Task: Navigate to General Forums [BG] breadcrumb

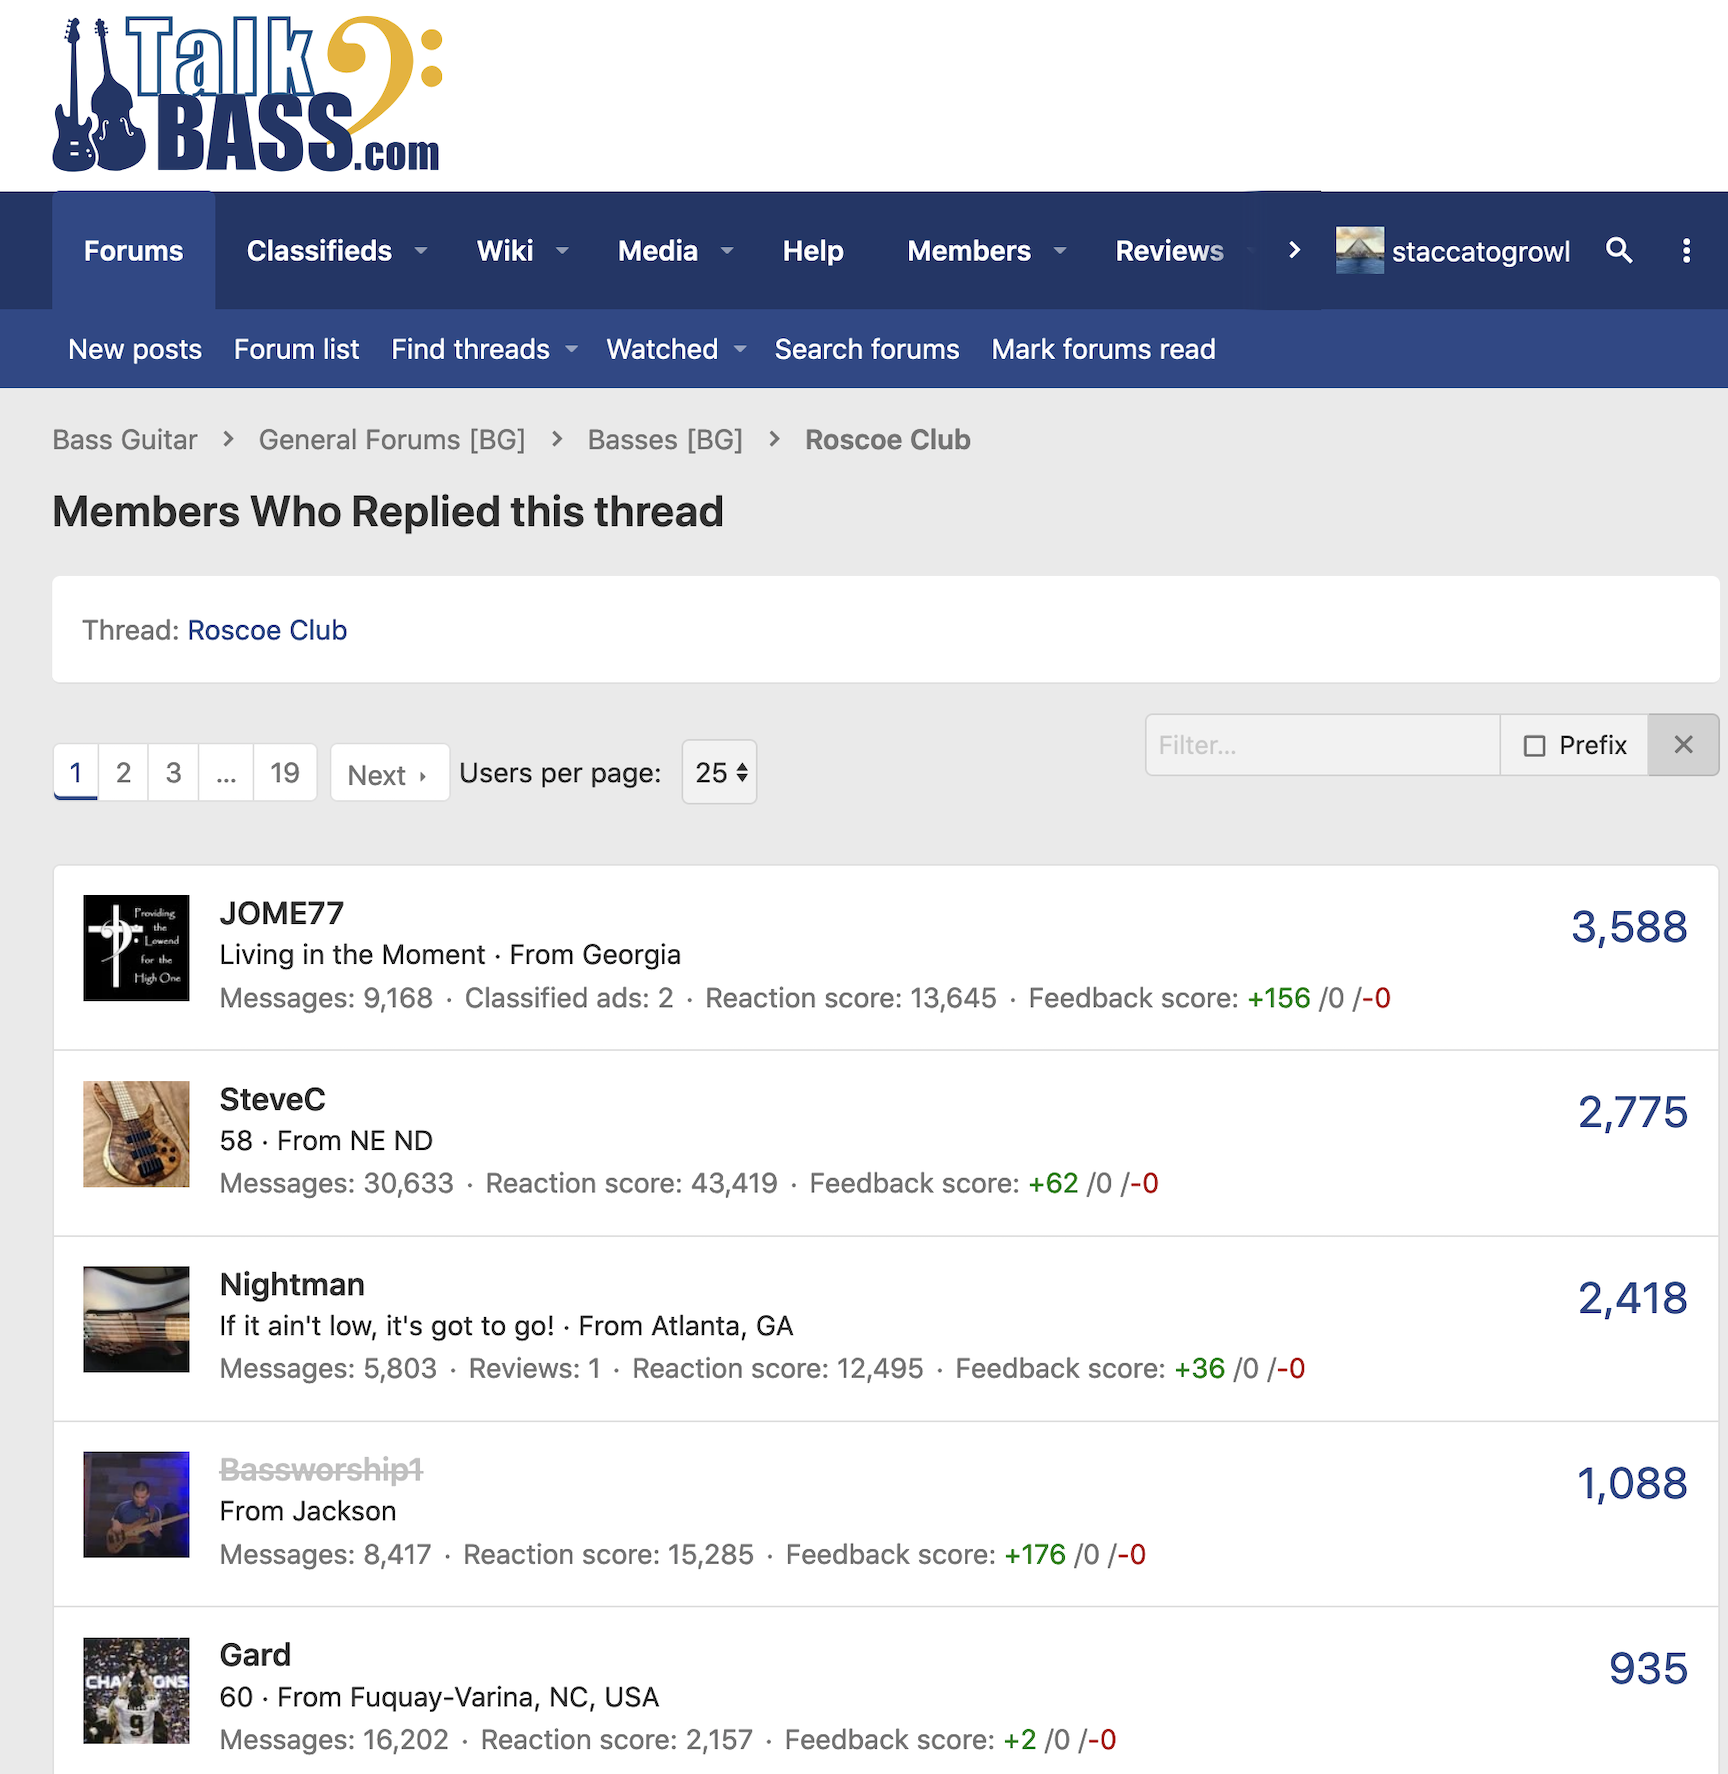Action: click(392, 440)
